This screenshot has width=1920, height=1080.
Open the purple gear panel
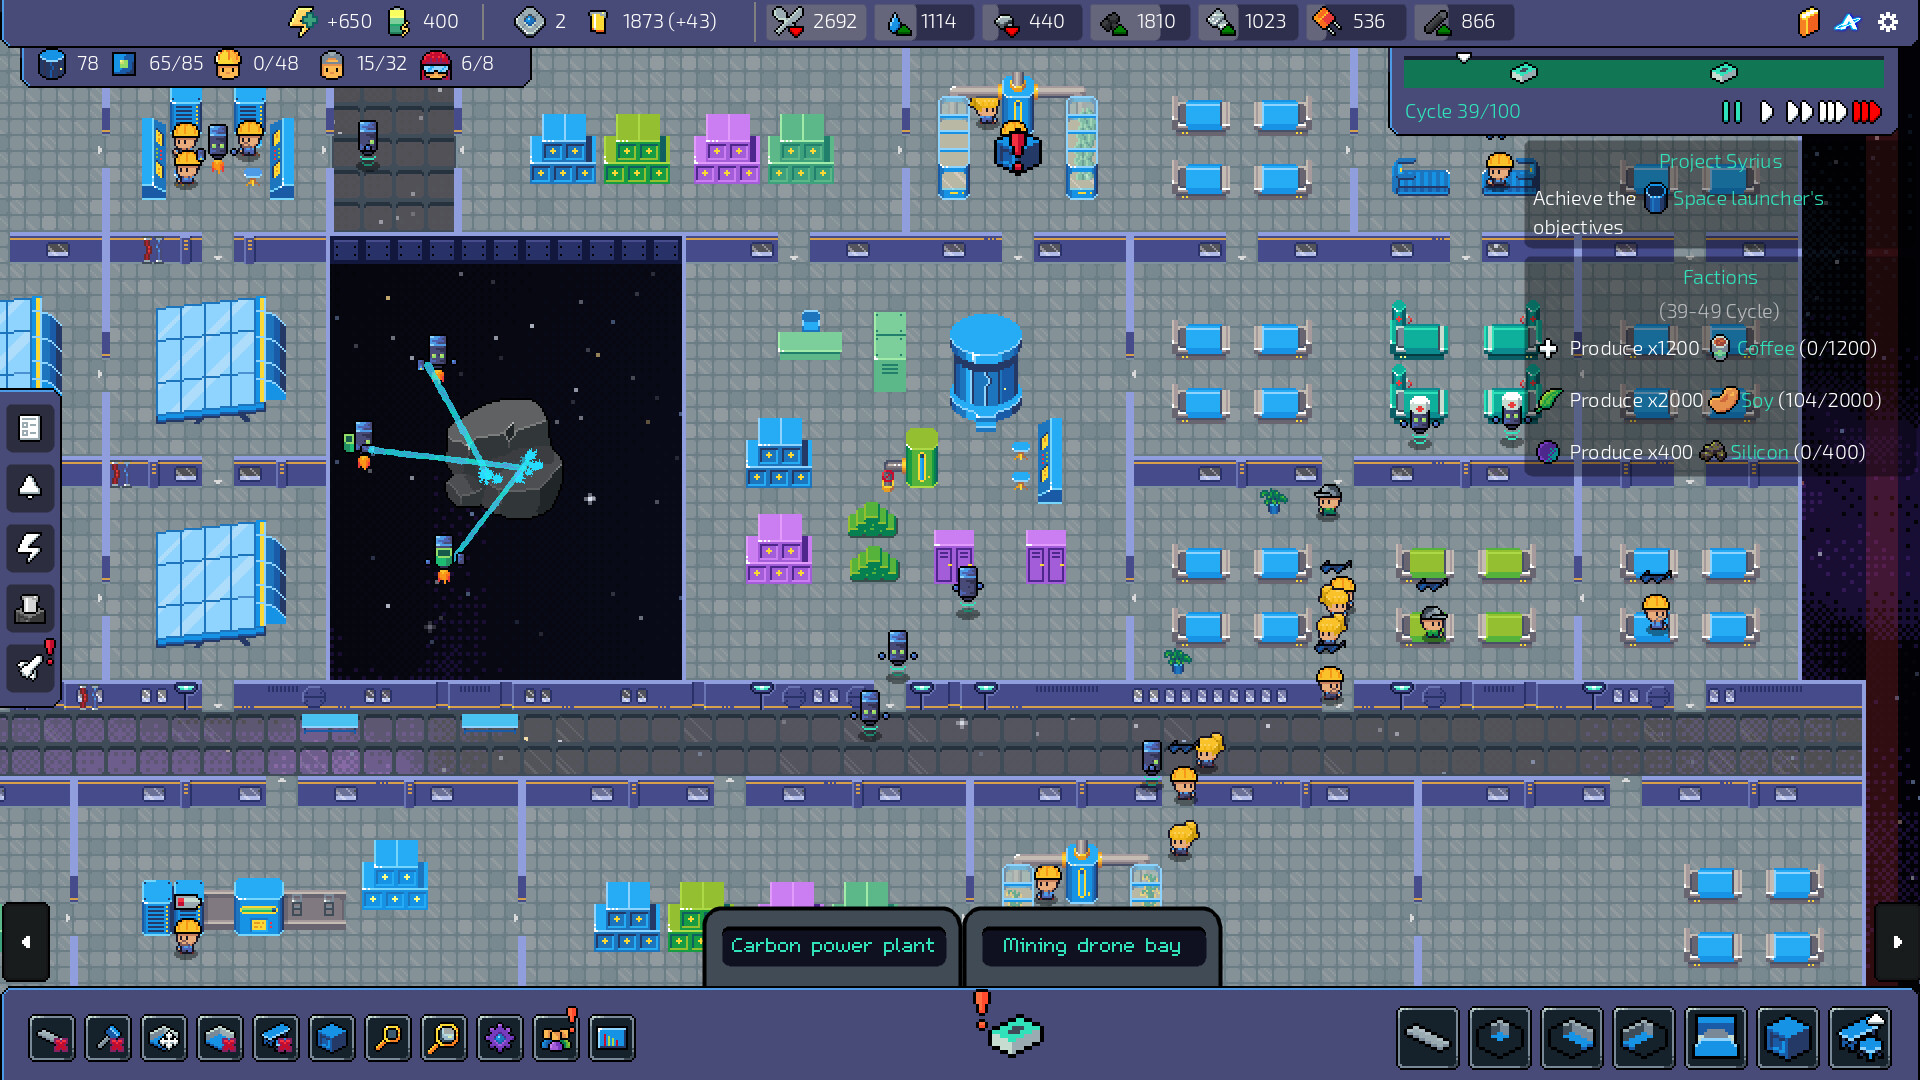[500, 1038]
